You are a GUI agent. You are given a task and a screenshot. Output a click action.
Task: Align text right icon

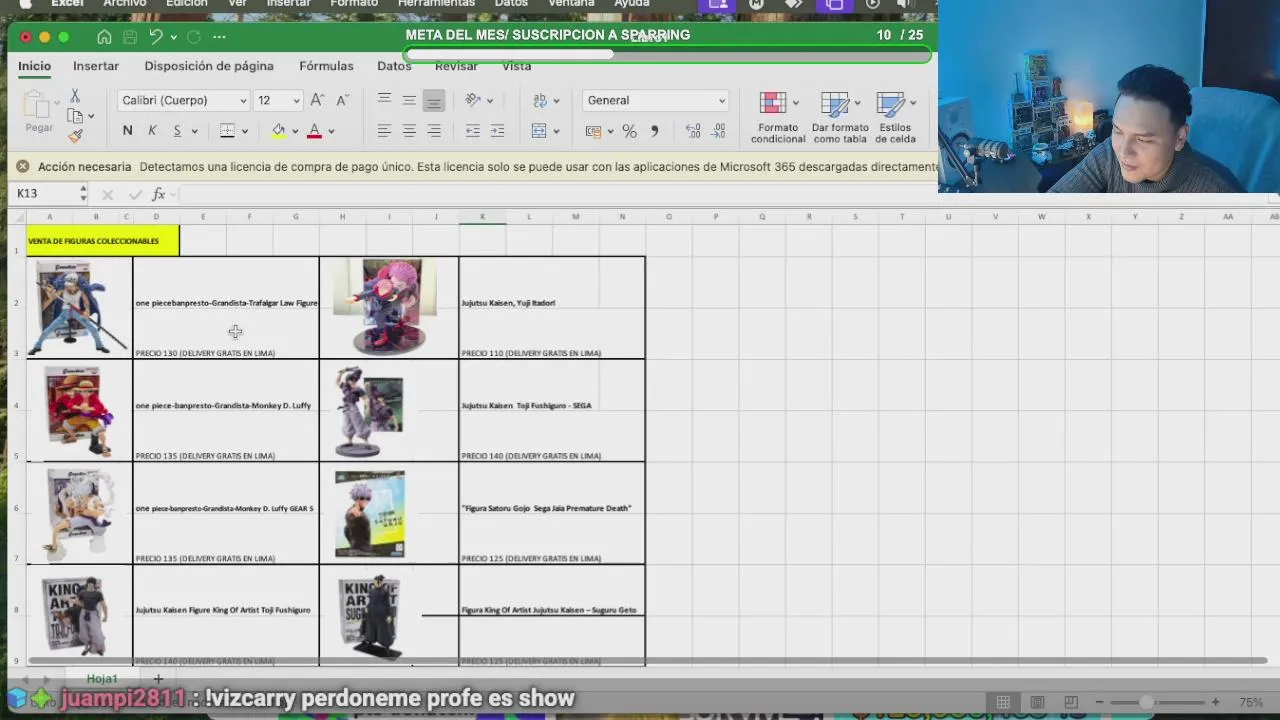tap(434, 131)
